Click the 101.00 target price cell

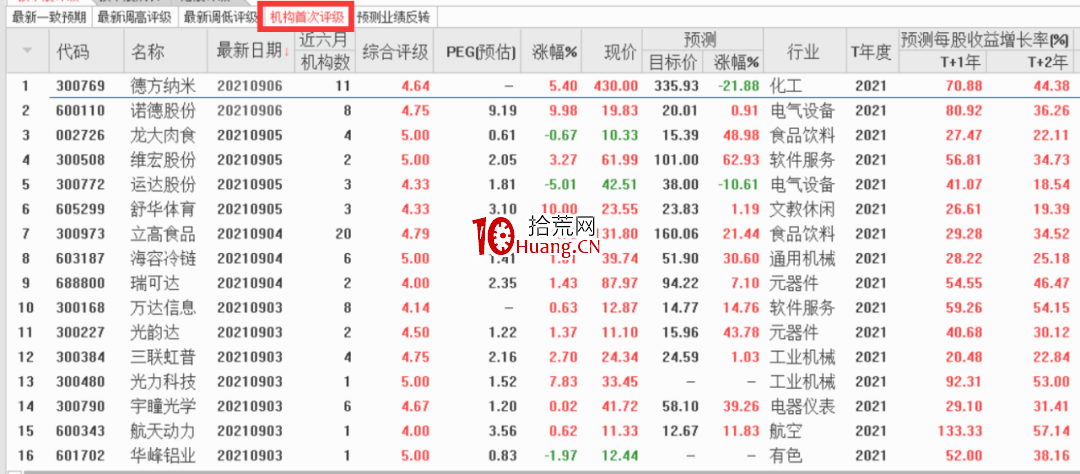(x=677, y=160)
